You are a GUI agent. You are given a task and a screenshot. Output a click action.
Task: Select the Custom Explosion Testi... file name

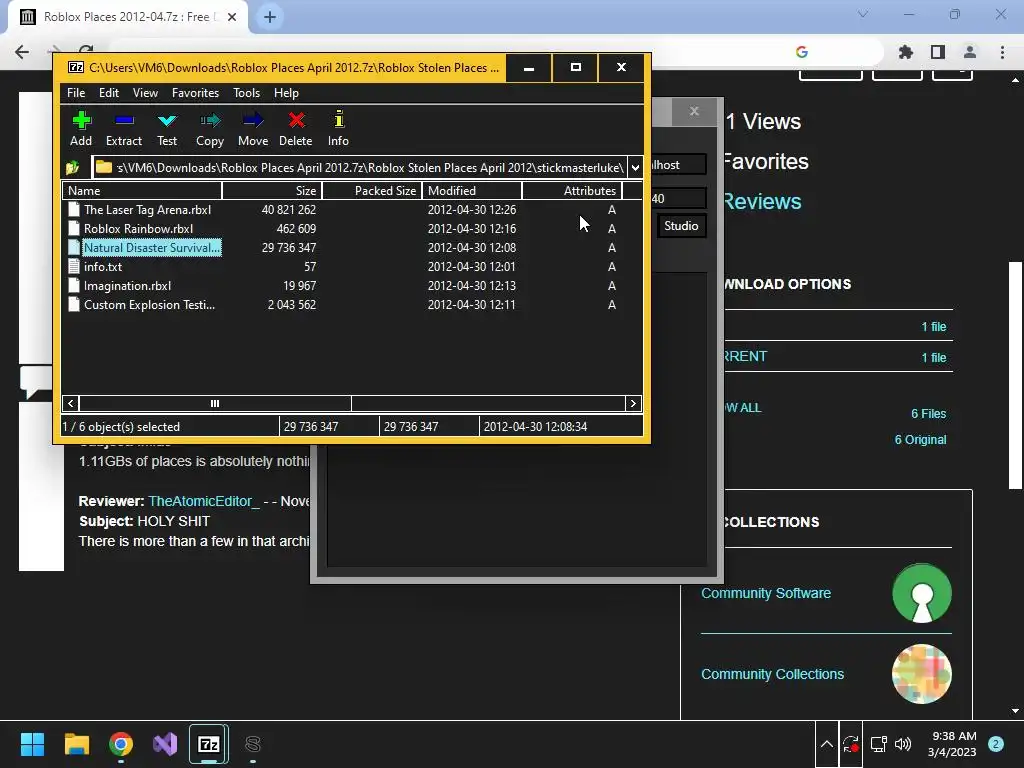click(149, 304)
